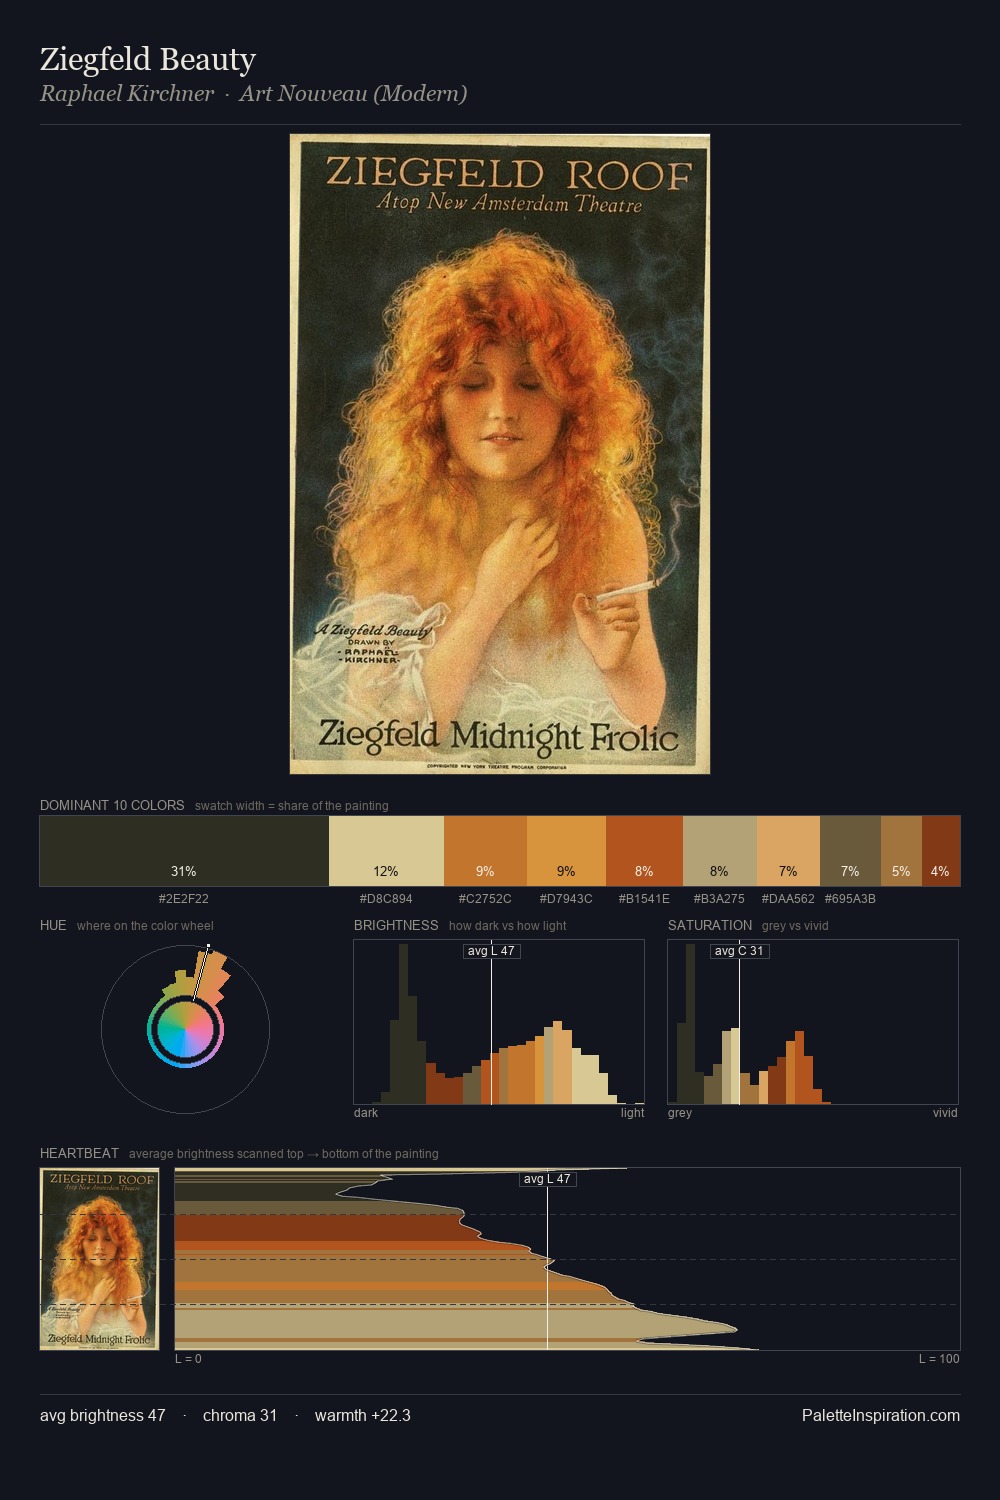Select the swatch above hex #B1541E

pos(644,851)
